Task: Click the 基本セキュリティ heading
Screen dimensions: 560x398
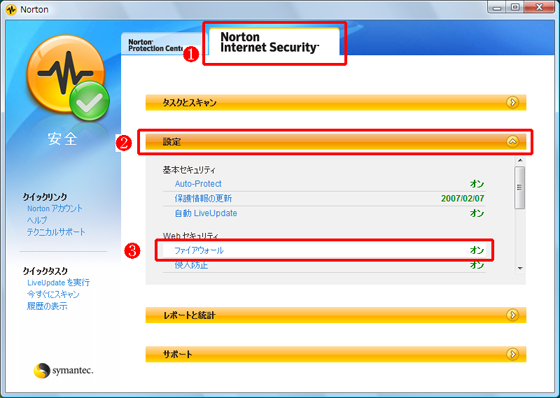Action: pos(189,170)
